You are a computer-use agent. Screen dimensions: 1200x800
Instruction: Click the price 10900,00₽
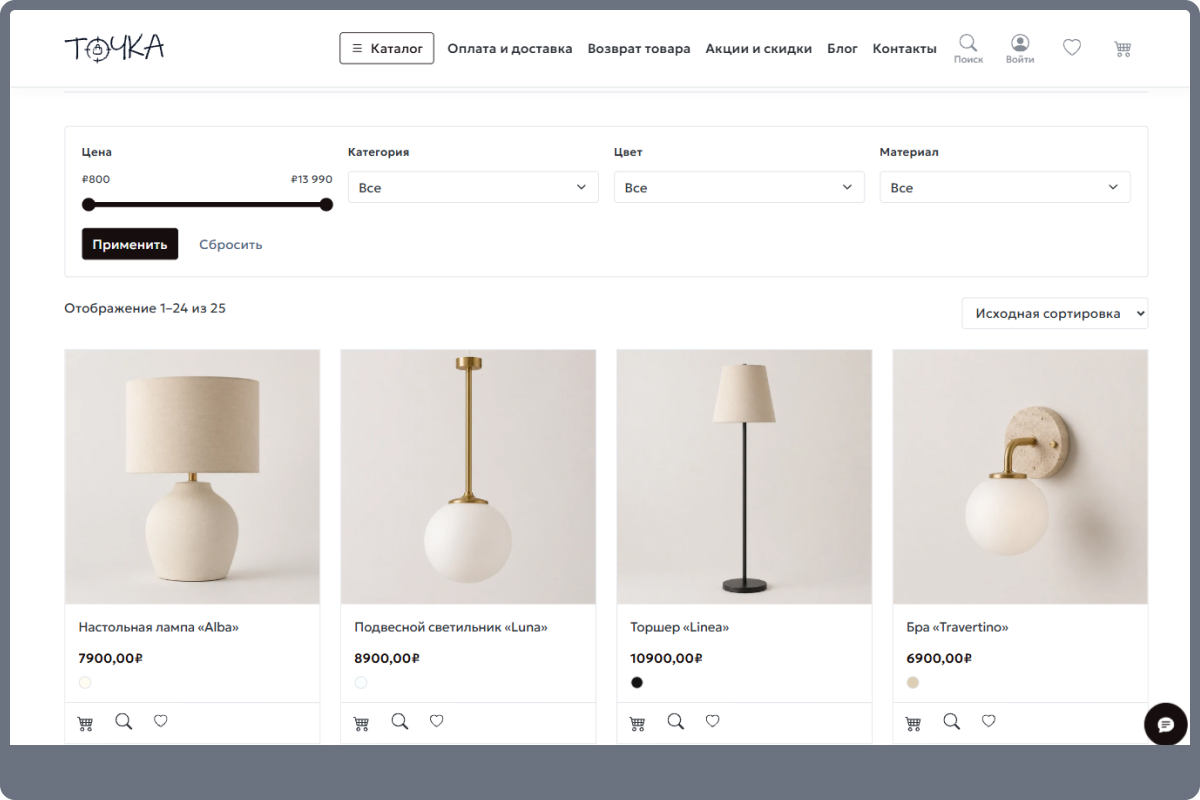click(667, 658)
